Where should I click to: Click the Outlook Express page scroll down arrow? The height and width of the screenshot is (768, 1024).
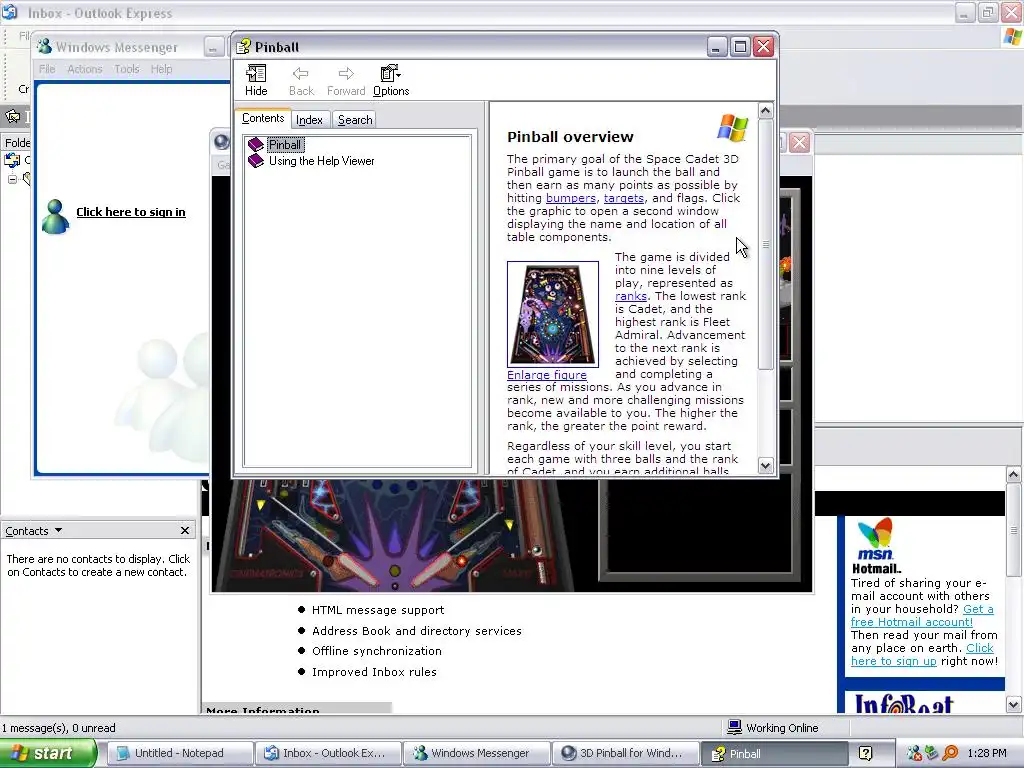click(x=1014, y=705)
